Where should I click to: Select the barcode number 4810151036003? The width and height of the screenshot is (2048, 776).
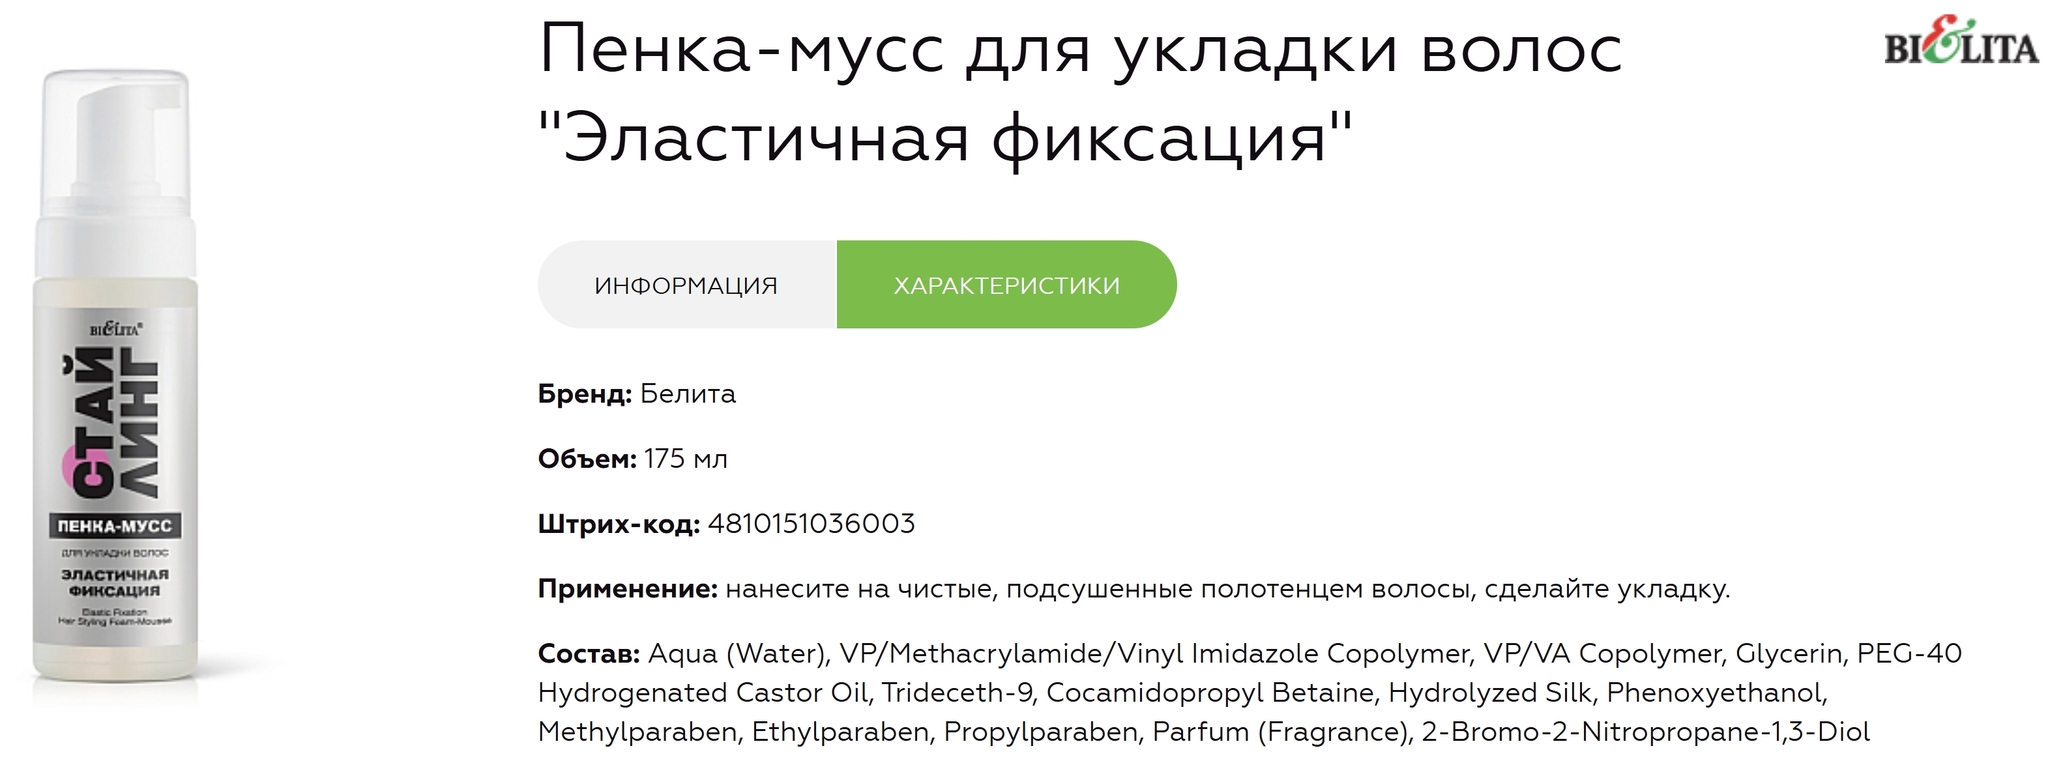pos(812,524)
